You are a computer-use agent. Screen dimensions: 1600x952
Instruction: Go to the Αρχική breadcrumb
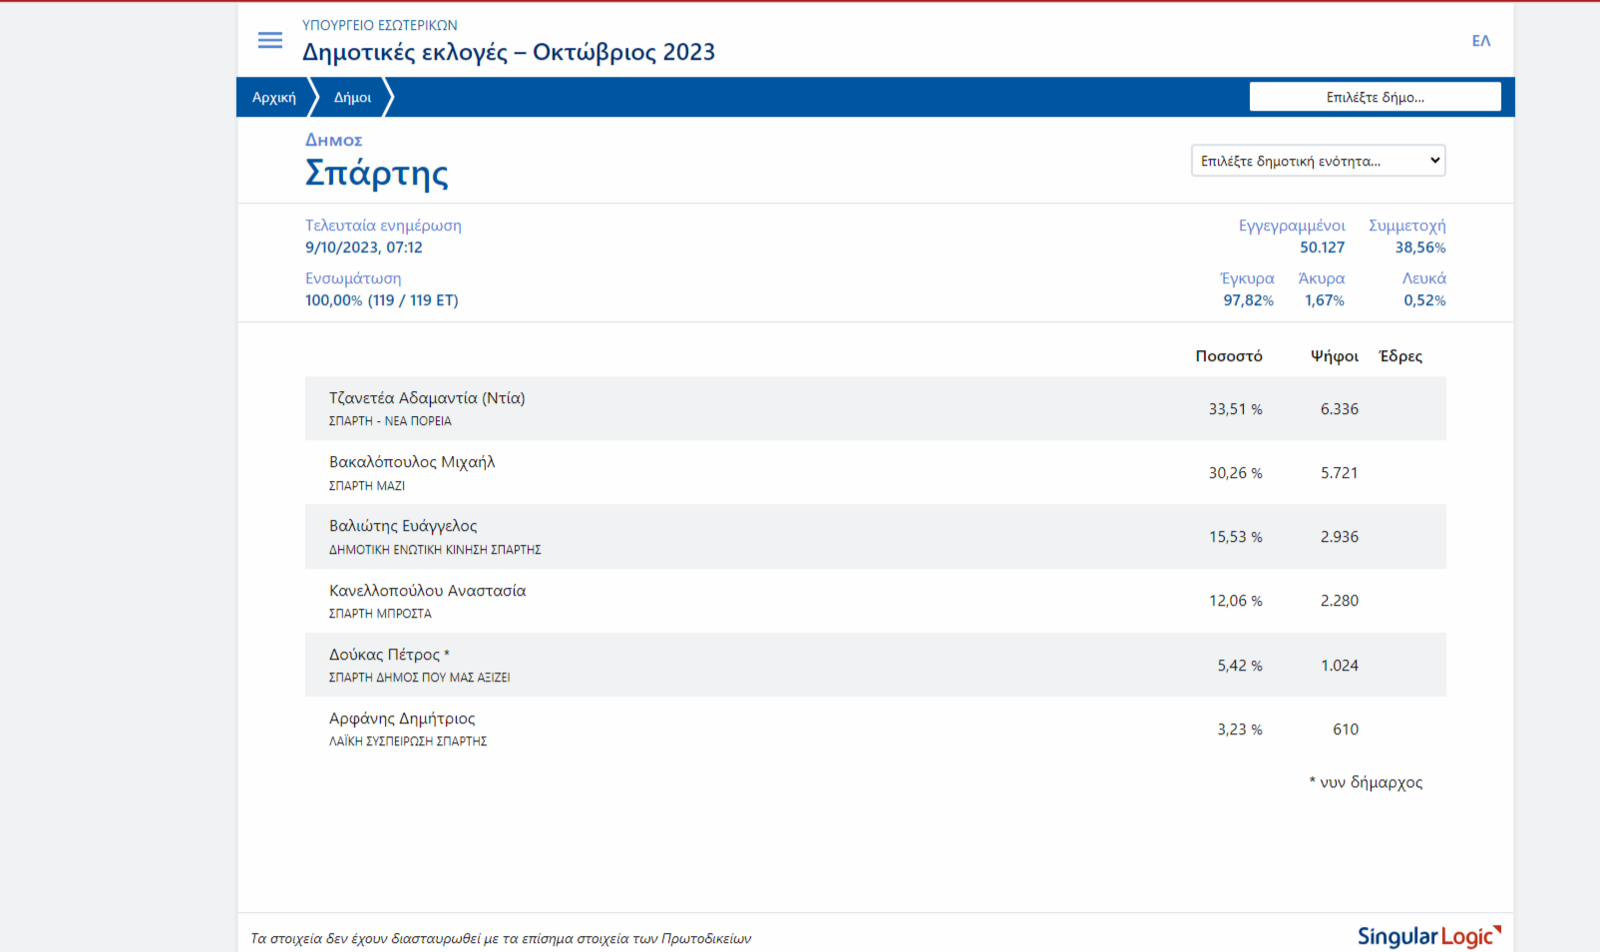pos(274,97)
